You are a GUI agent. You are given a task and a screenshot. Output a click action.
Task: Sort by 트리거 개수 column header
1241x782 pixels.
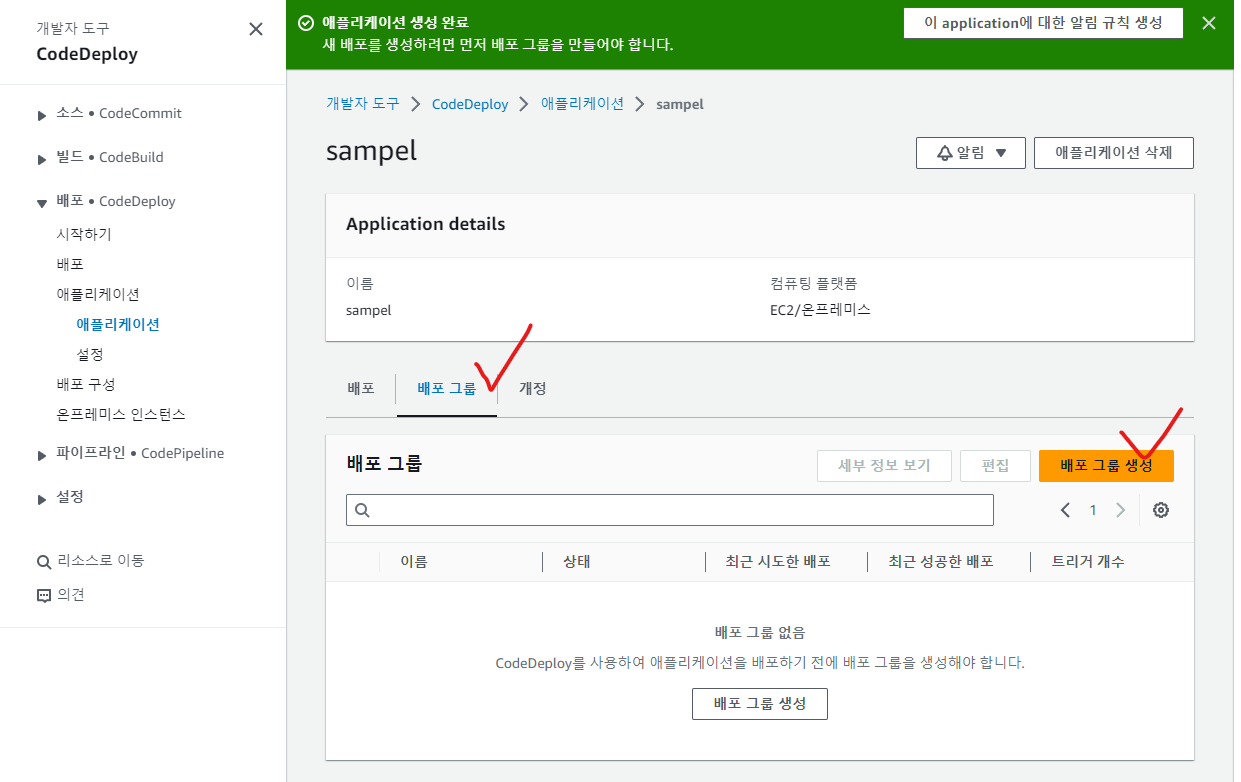tap(1088, 562)
